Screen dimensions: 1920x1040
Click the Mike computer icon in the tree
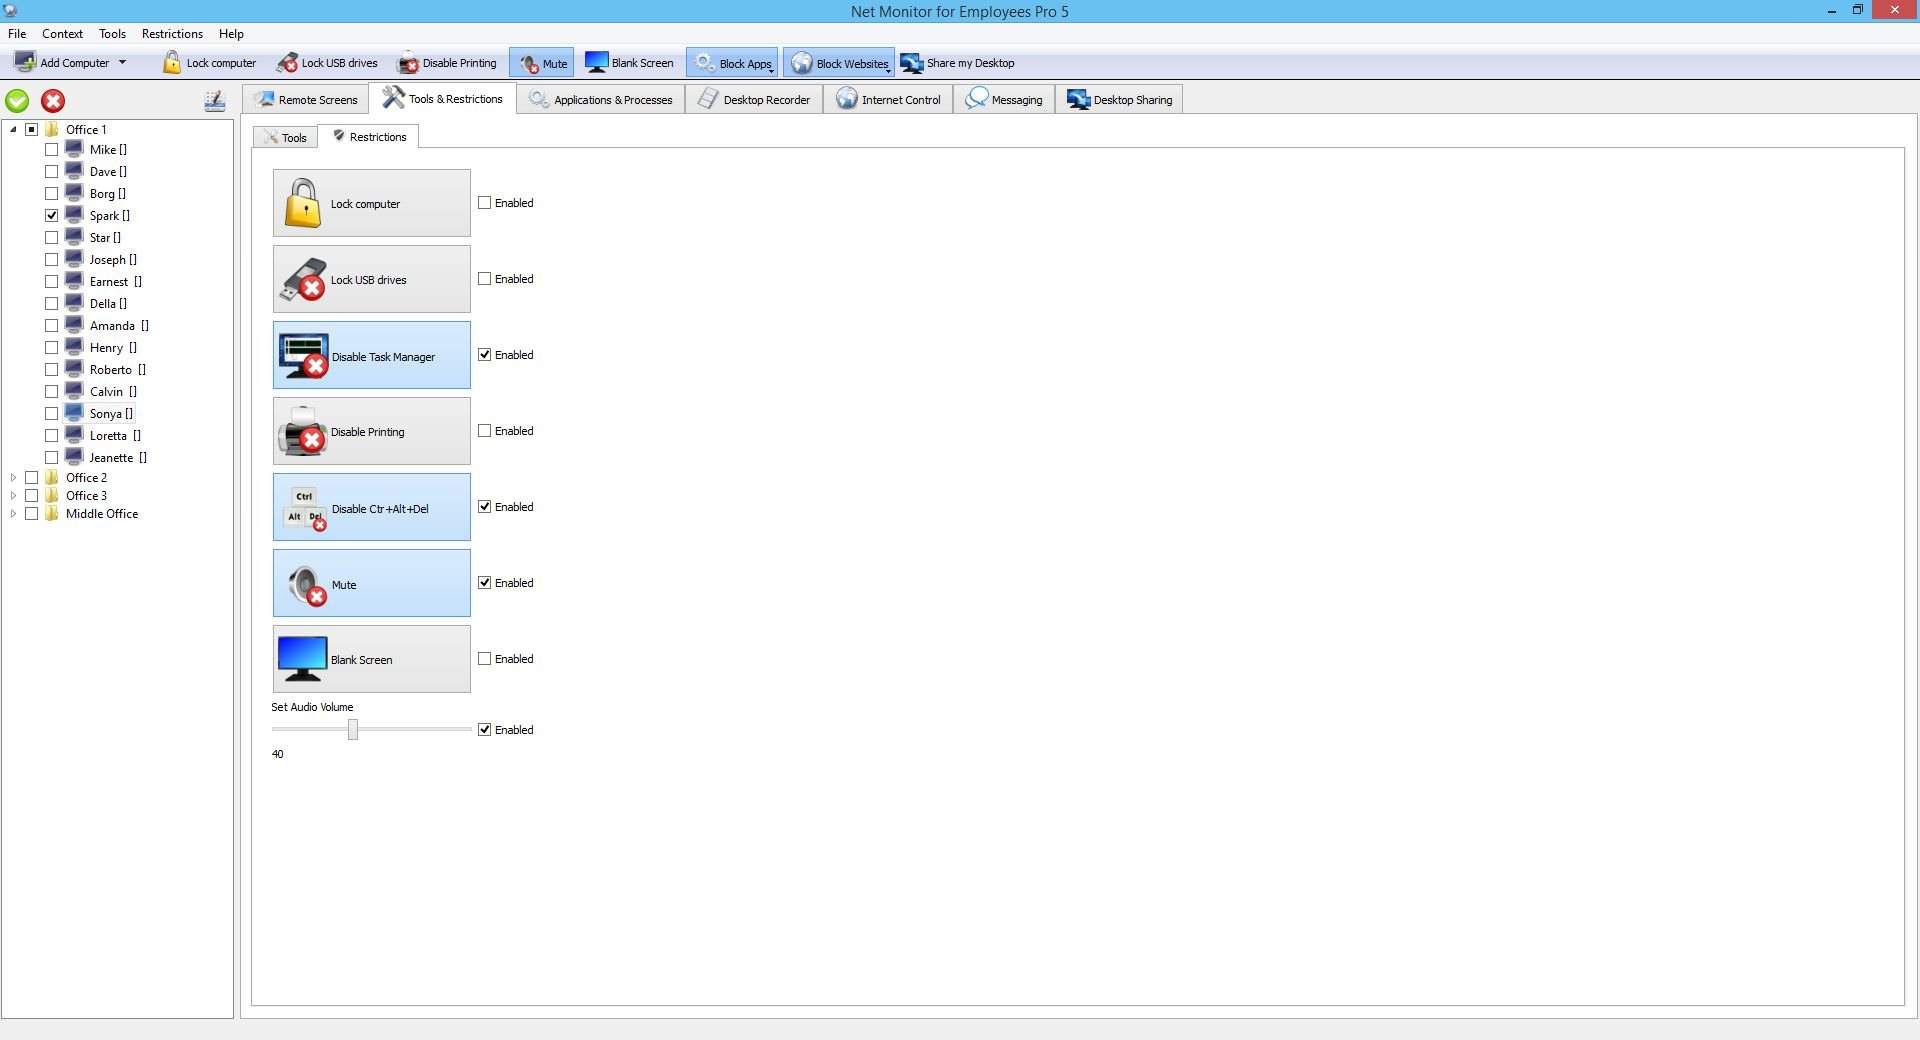tap(74, 148)
